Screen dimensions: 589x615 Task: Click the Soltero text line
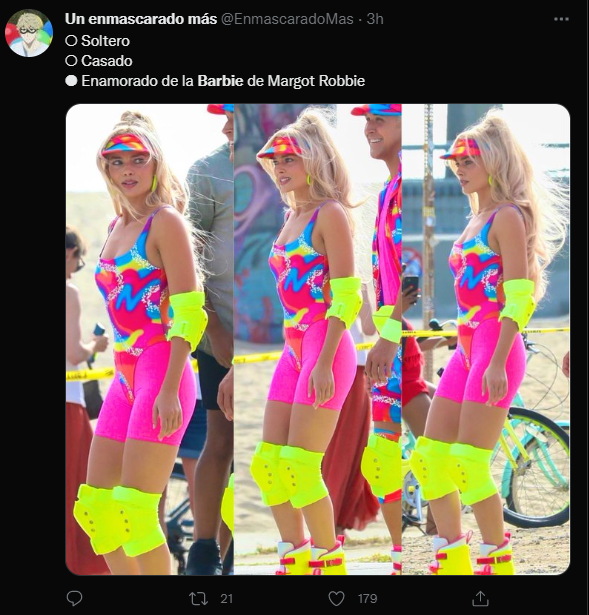(105, 41)
